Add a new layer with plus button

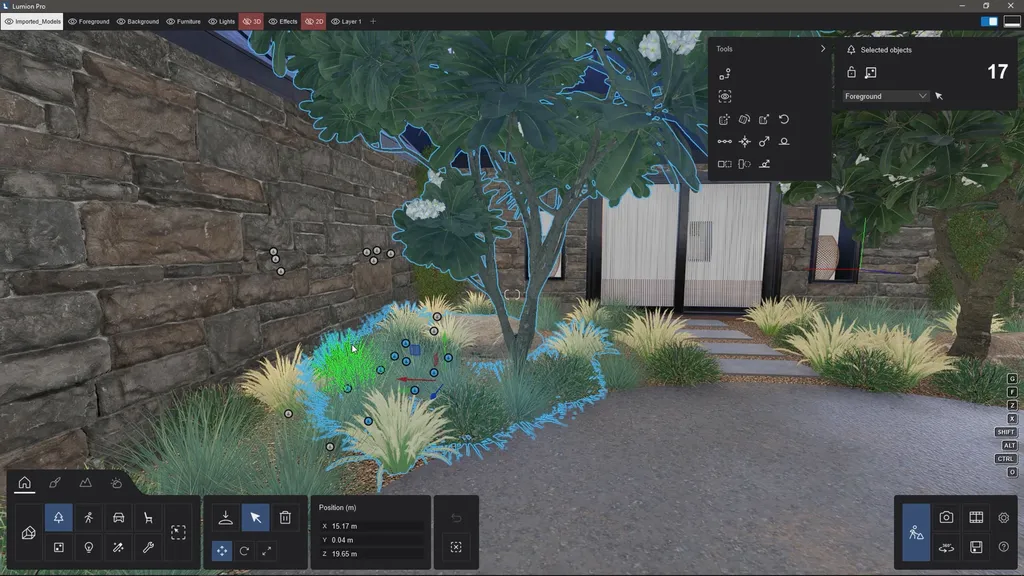[374, 21]
